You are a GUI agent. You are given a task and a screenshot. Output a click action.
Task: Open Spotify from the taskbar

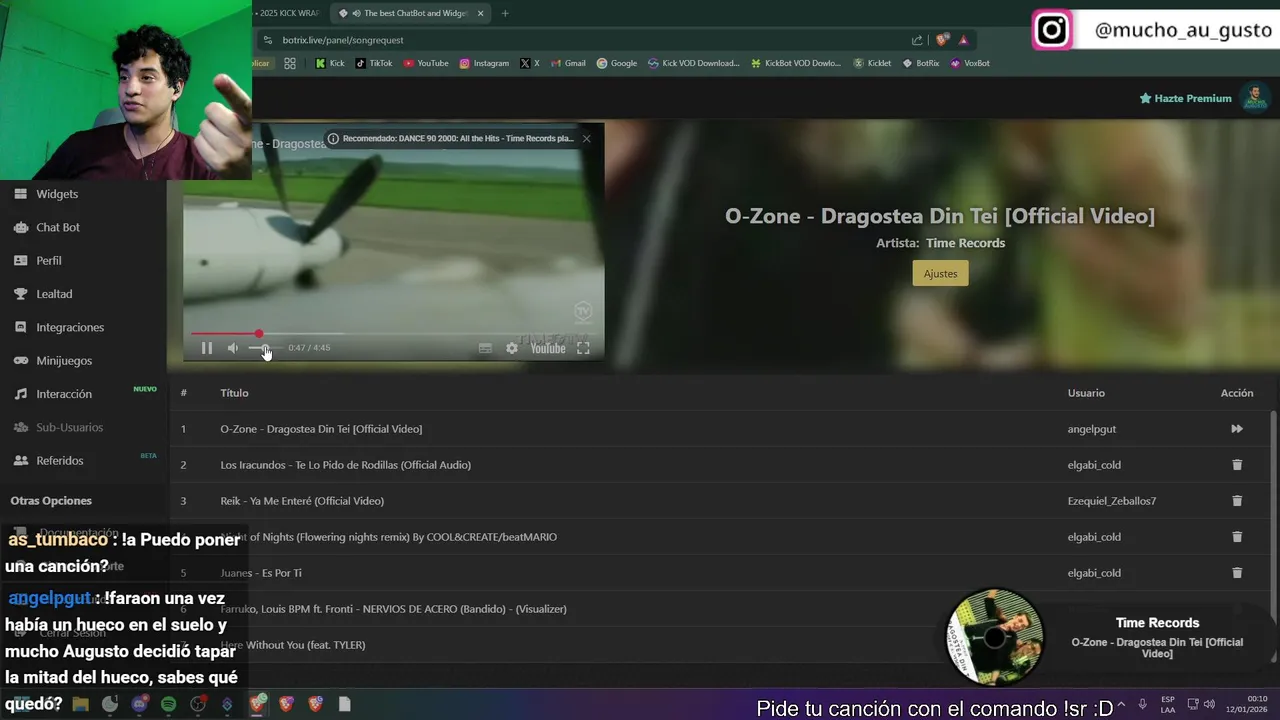[168, 704]
